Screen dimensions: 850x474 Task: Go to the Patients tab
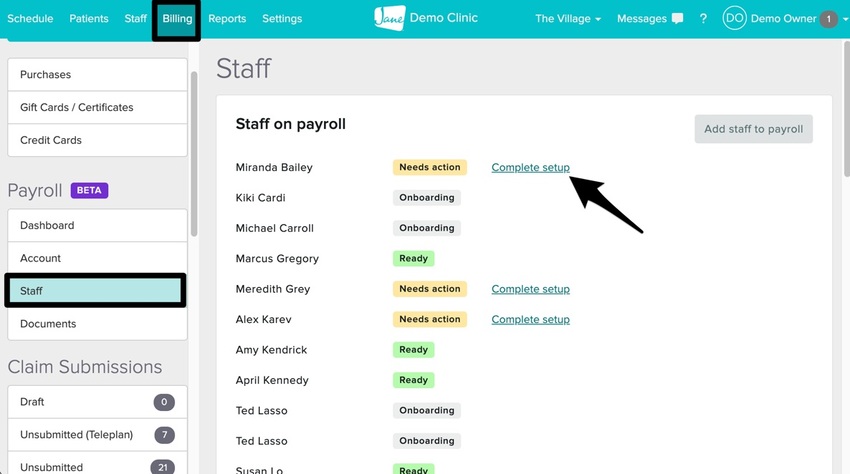click(x=89, y=19)
